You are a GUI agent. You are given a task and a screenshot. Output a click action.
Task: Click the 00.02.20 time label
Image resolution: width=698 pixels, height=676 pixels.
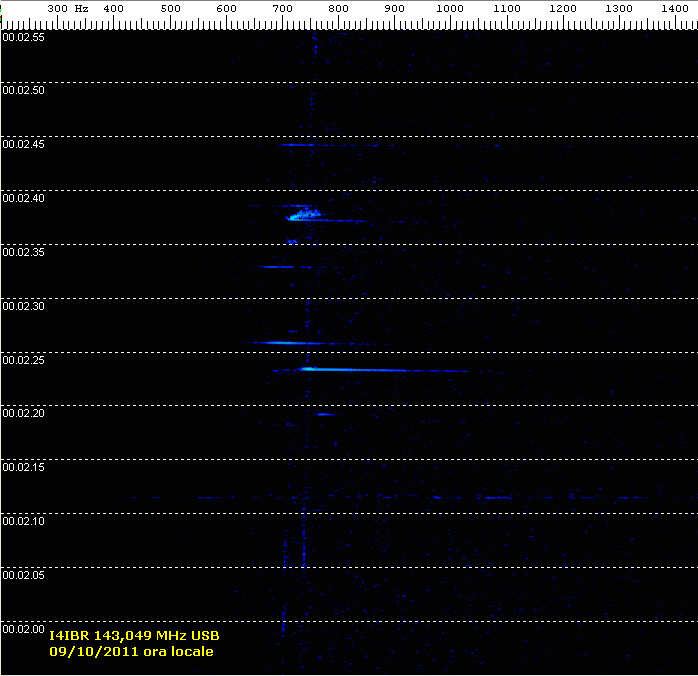(x=24, y=413)
